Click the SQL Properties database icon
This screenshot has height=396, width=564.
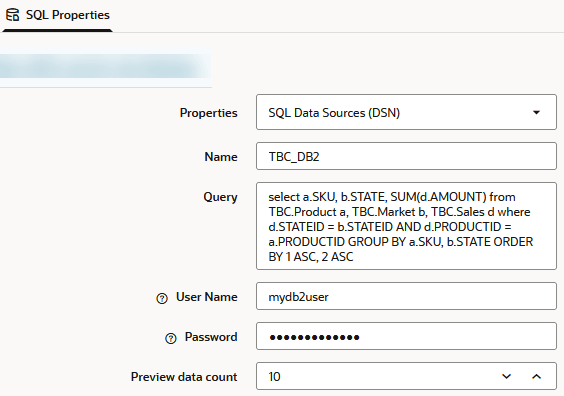pyautogui.click(x=13, y=15)
